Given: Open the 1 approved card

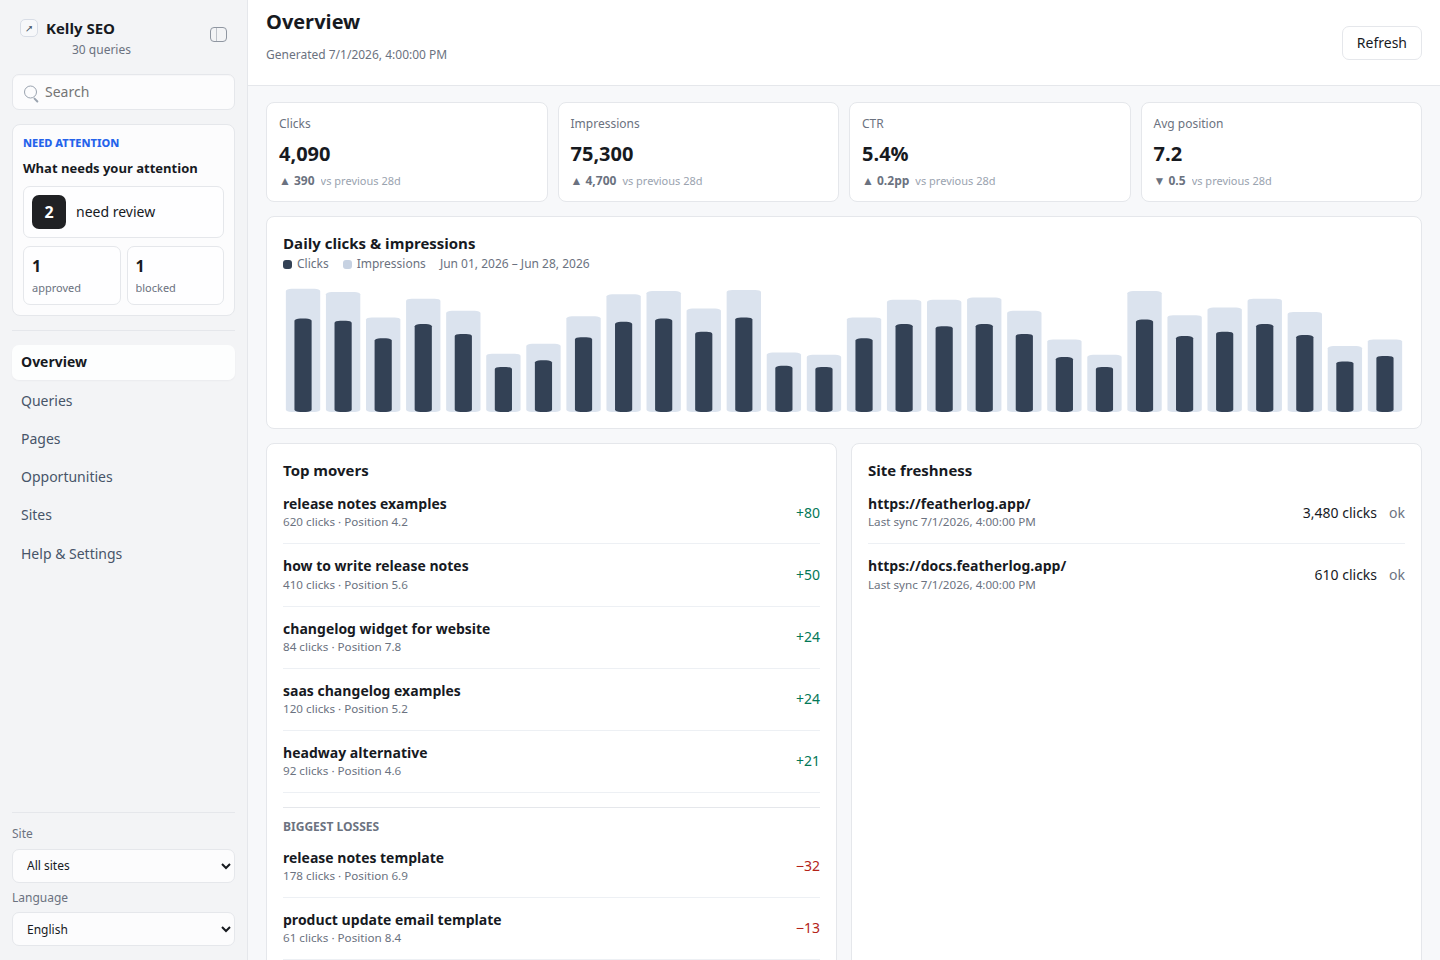Looking at the screenshot, I should (72, 275).
